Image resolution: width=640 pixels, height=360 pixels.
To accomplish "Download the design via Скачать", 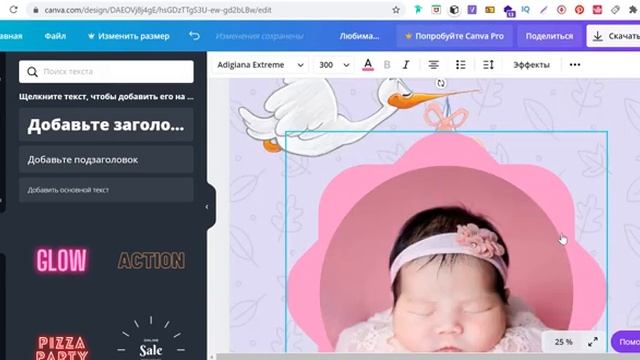I will tap(613, 36).
